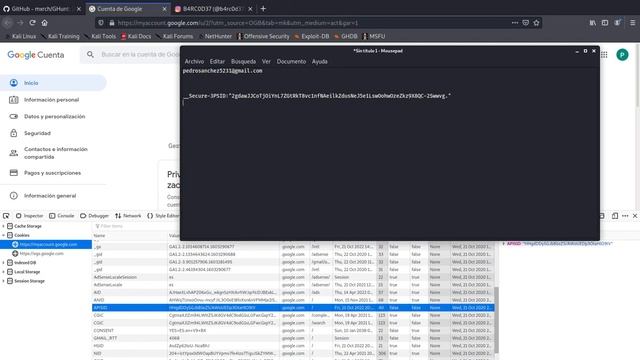Click the site security lock icon
This screenshot has width=640, height=360.
click(x=111, y=23)
